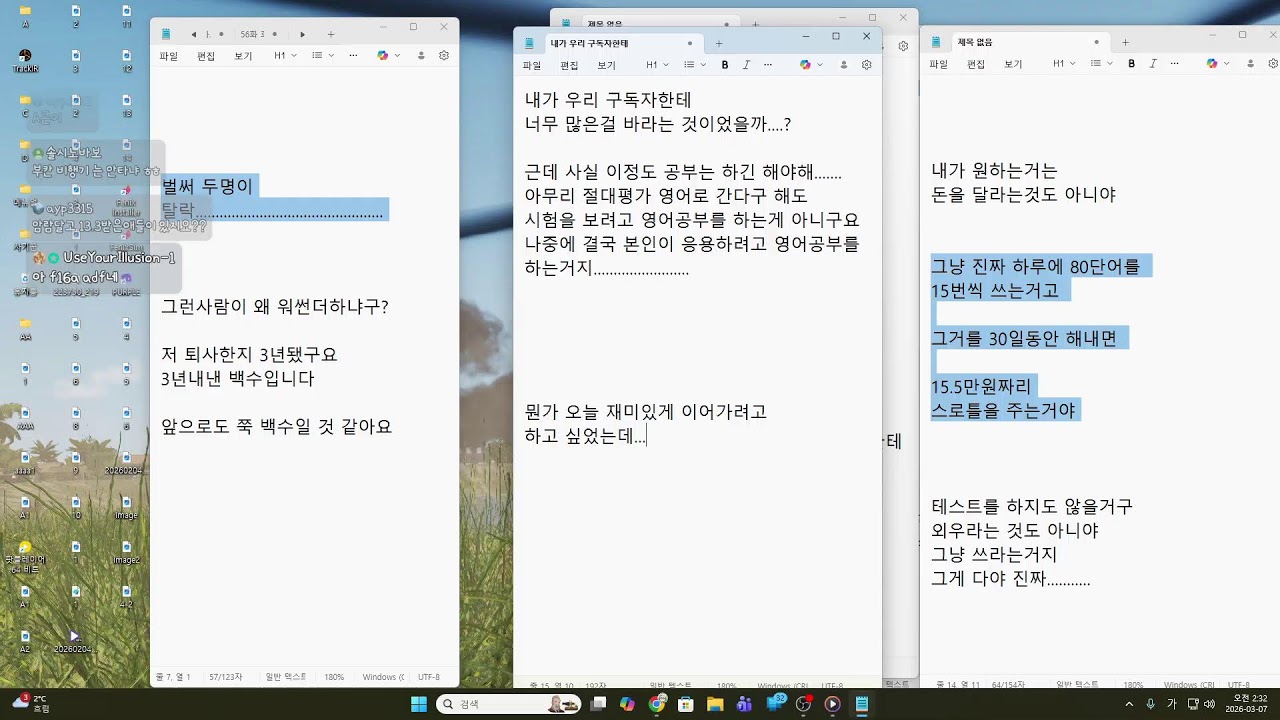Viewport: 1280px width, 720px height.
Task: Open settings gear of the background Notepad window
Action: point(903,46)
